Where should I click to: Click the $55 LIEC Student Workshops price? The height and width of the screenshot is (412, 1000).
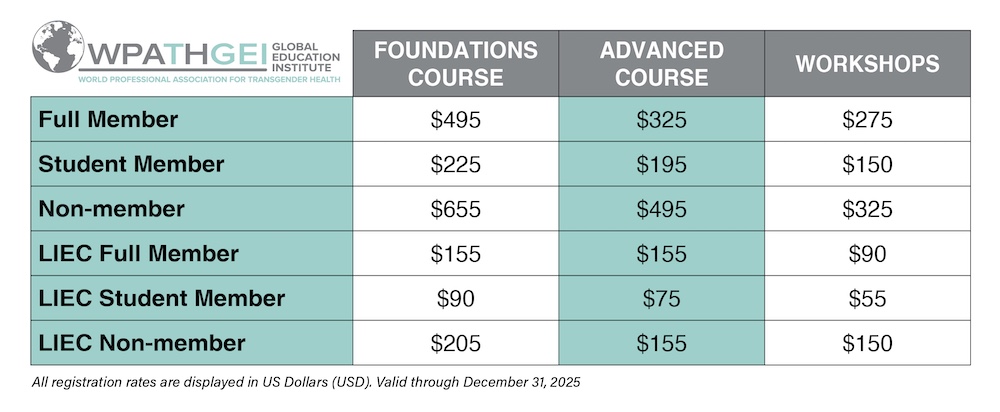867,298
